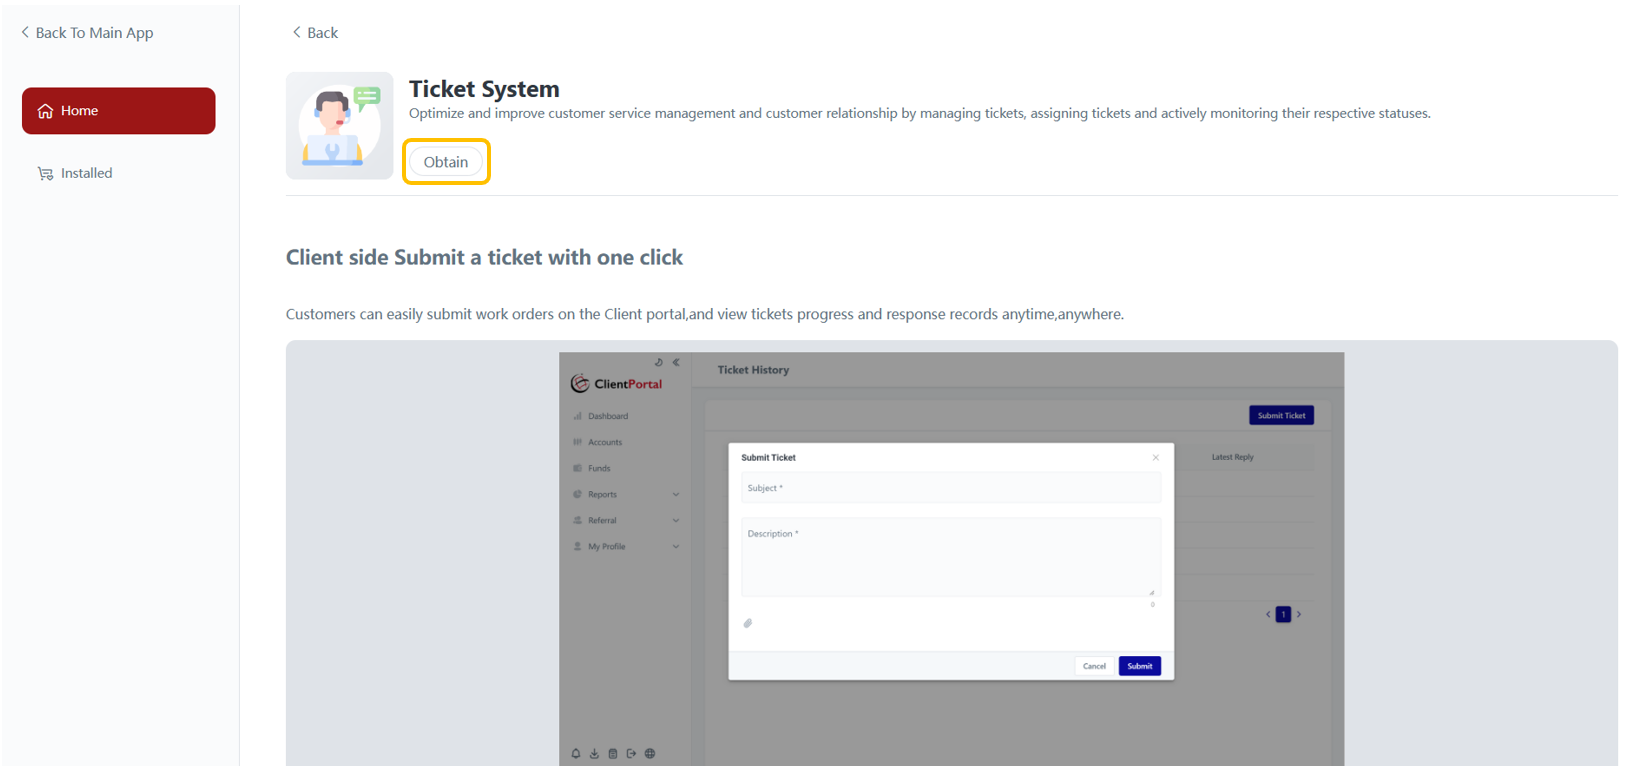Image resolution: width=1641 pixels, height=766 pixels.
Task: Close the Submit Ticket dialog with X
Action: click(x=1156, y=457)
